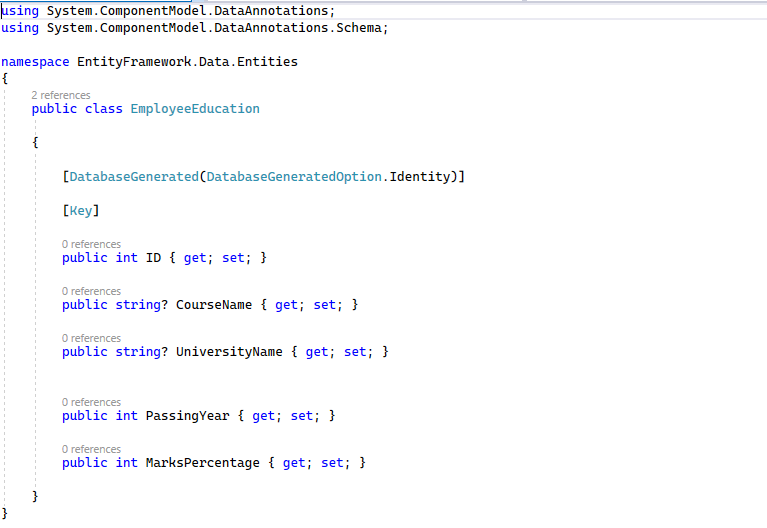This screenshot has width=767, height=528.
Task: Click the closing brace of the namespace
Action: tap(5, 513)
